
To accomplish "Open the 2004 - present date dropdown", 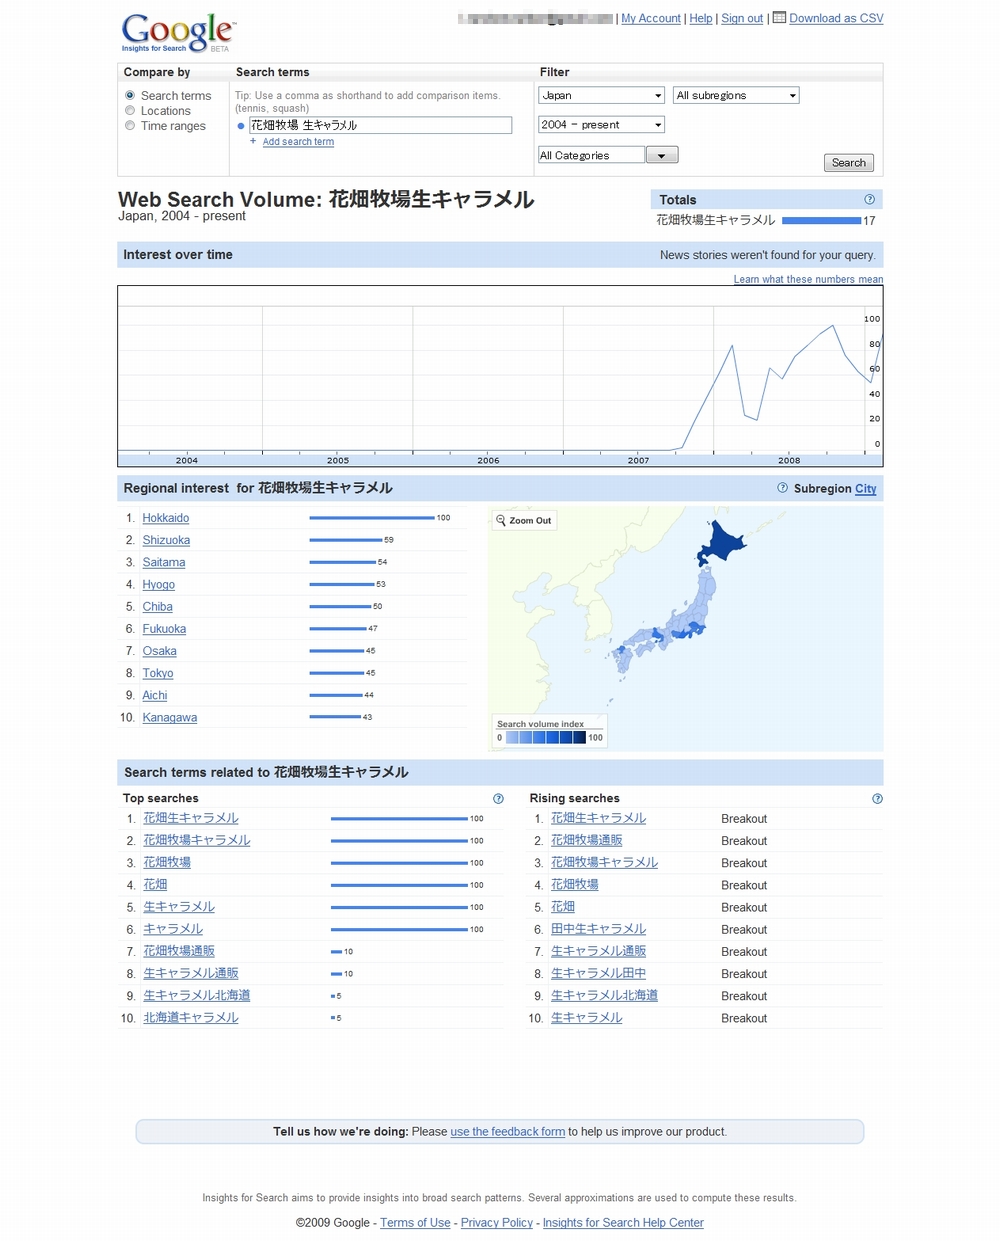I will (601, 124).
